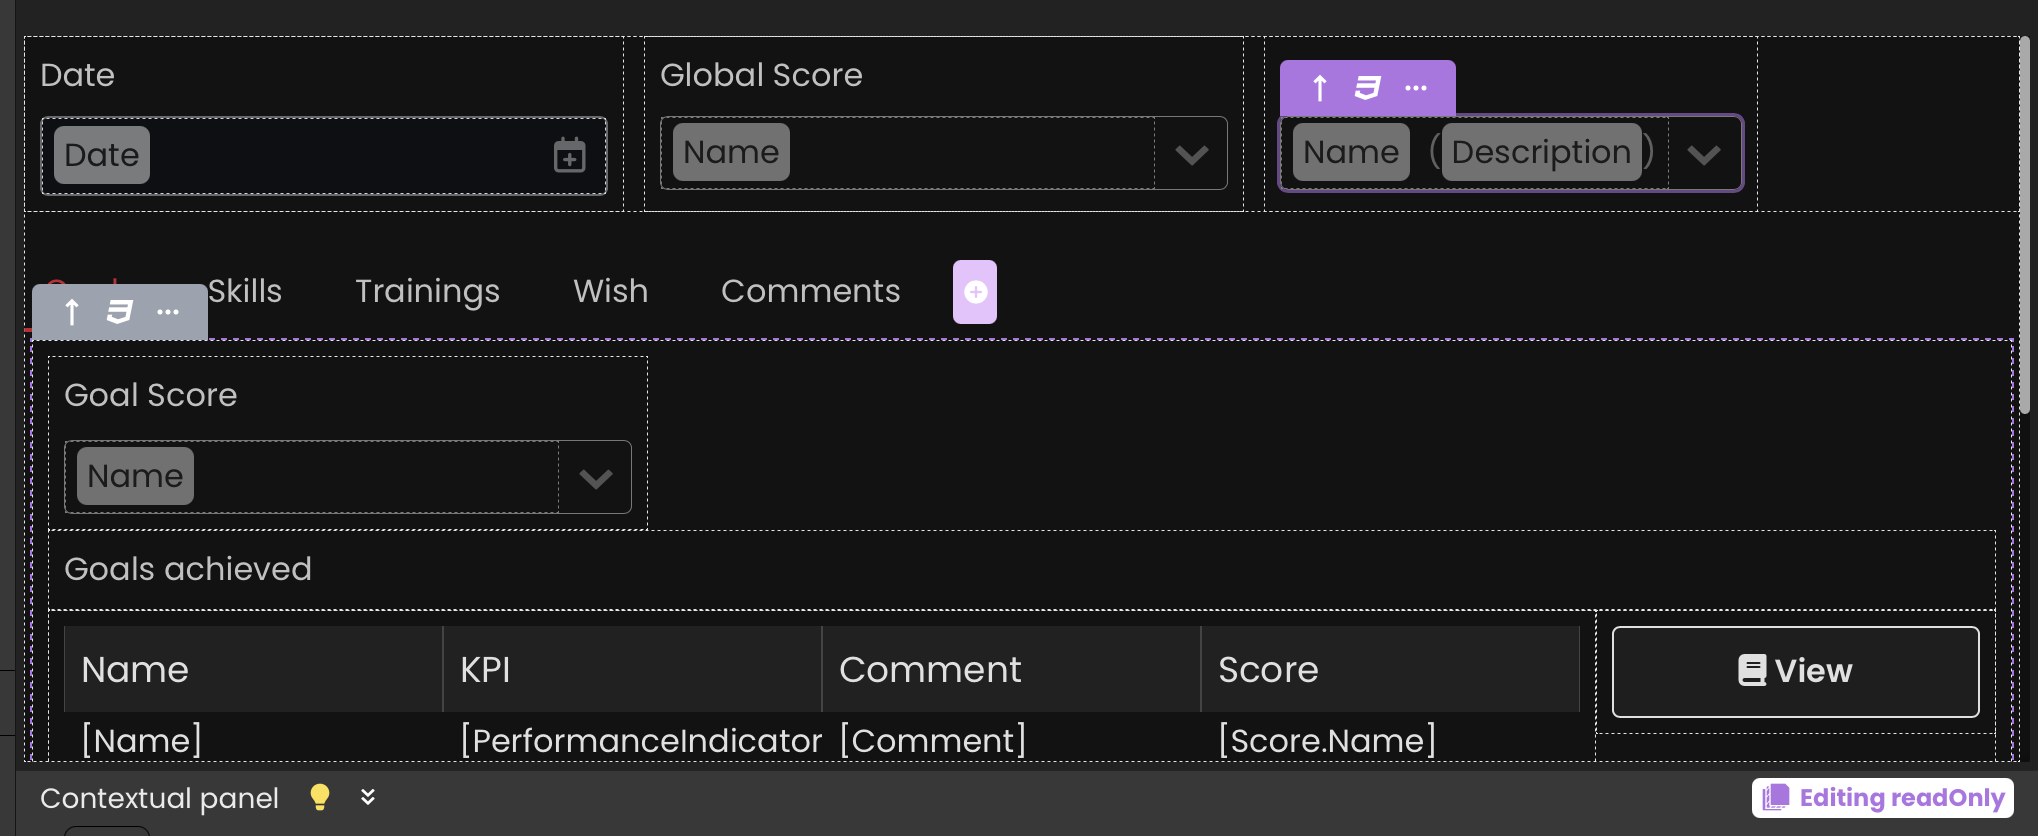The height and width of the screenshot is (836, 2038).
Task: Switch to the Trainings tab
Action: click(x=427, y=291)
